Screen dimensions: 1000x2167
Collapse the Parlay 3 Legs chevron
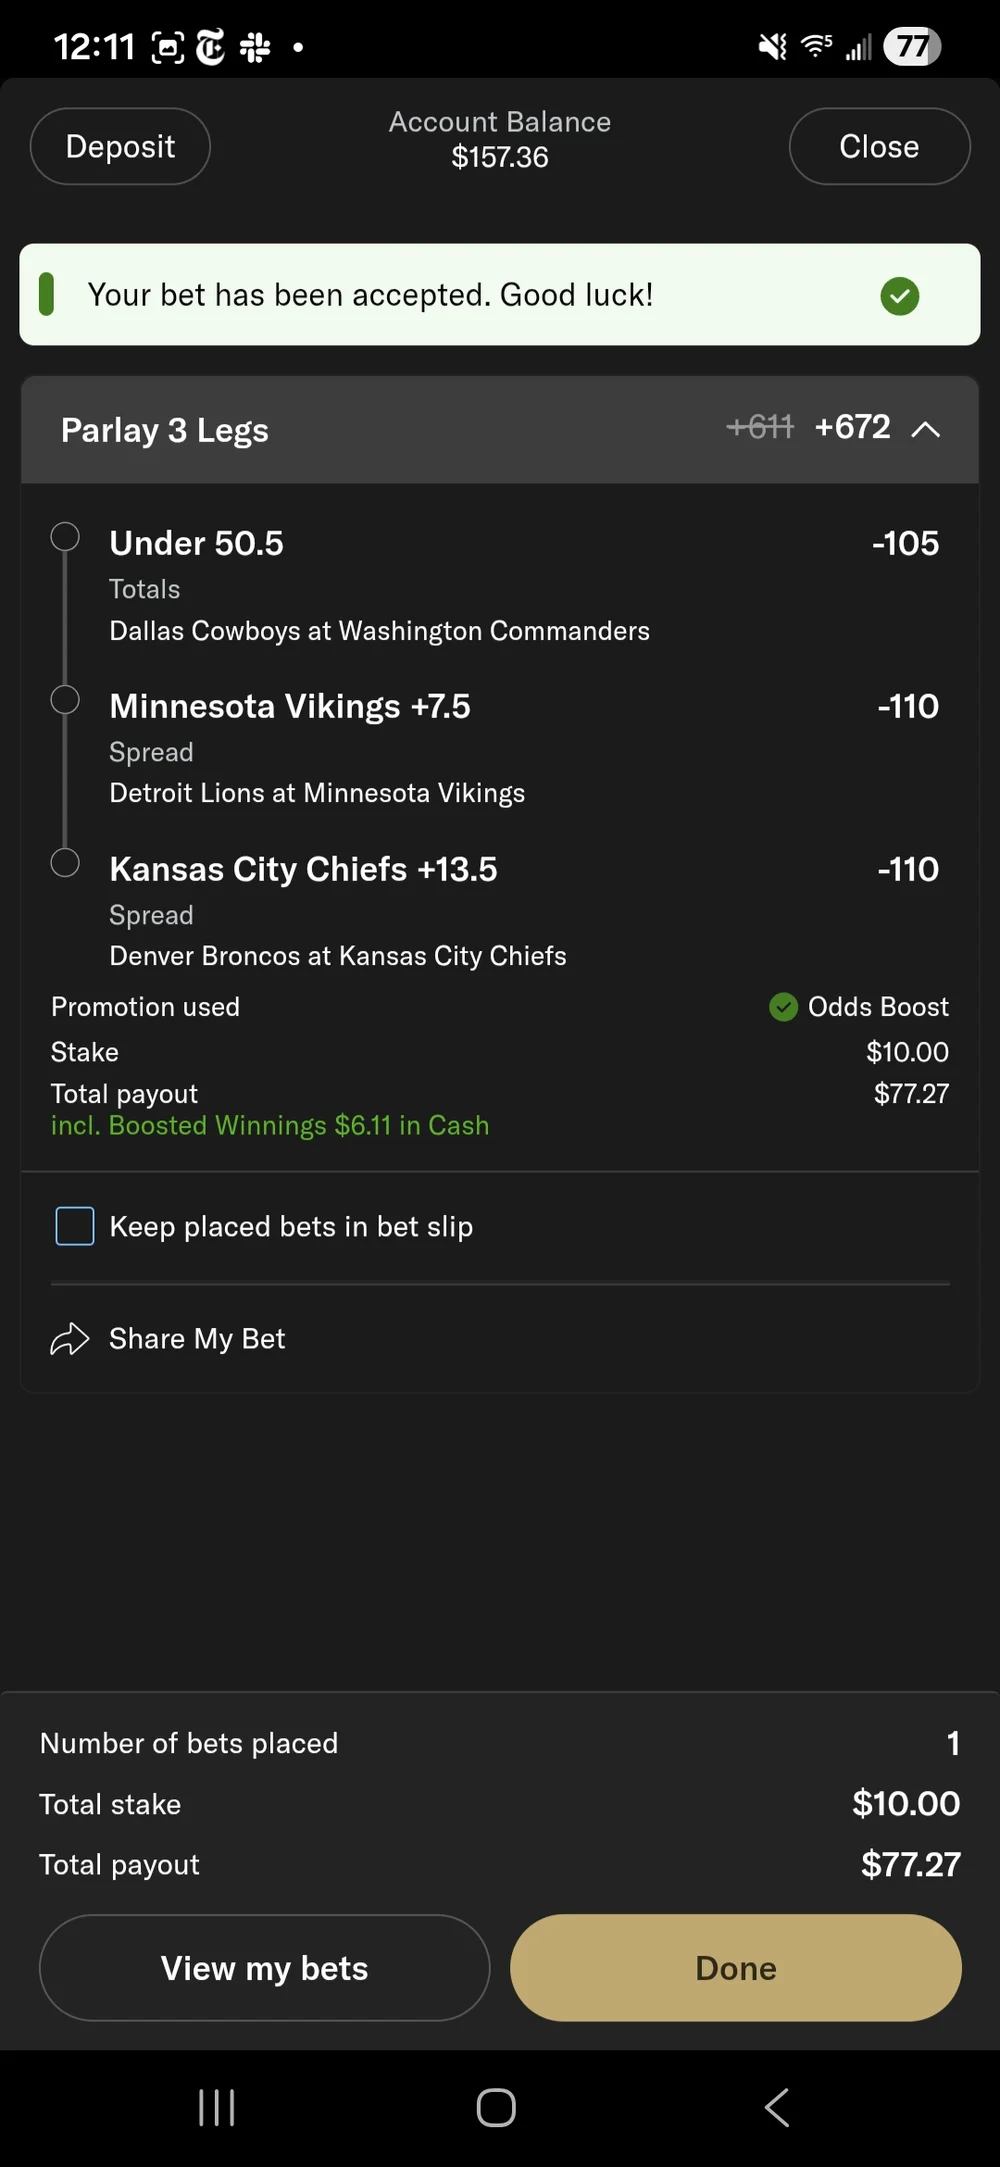point(926,429)
